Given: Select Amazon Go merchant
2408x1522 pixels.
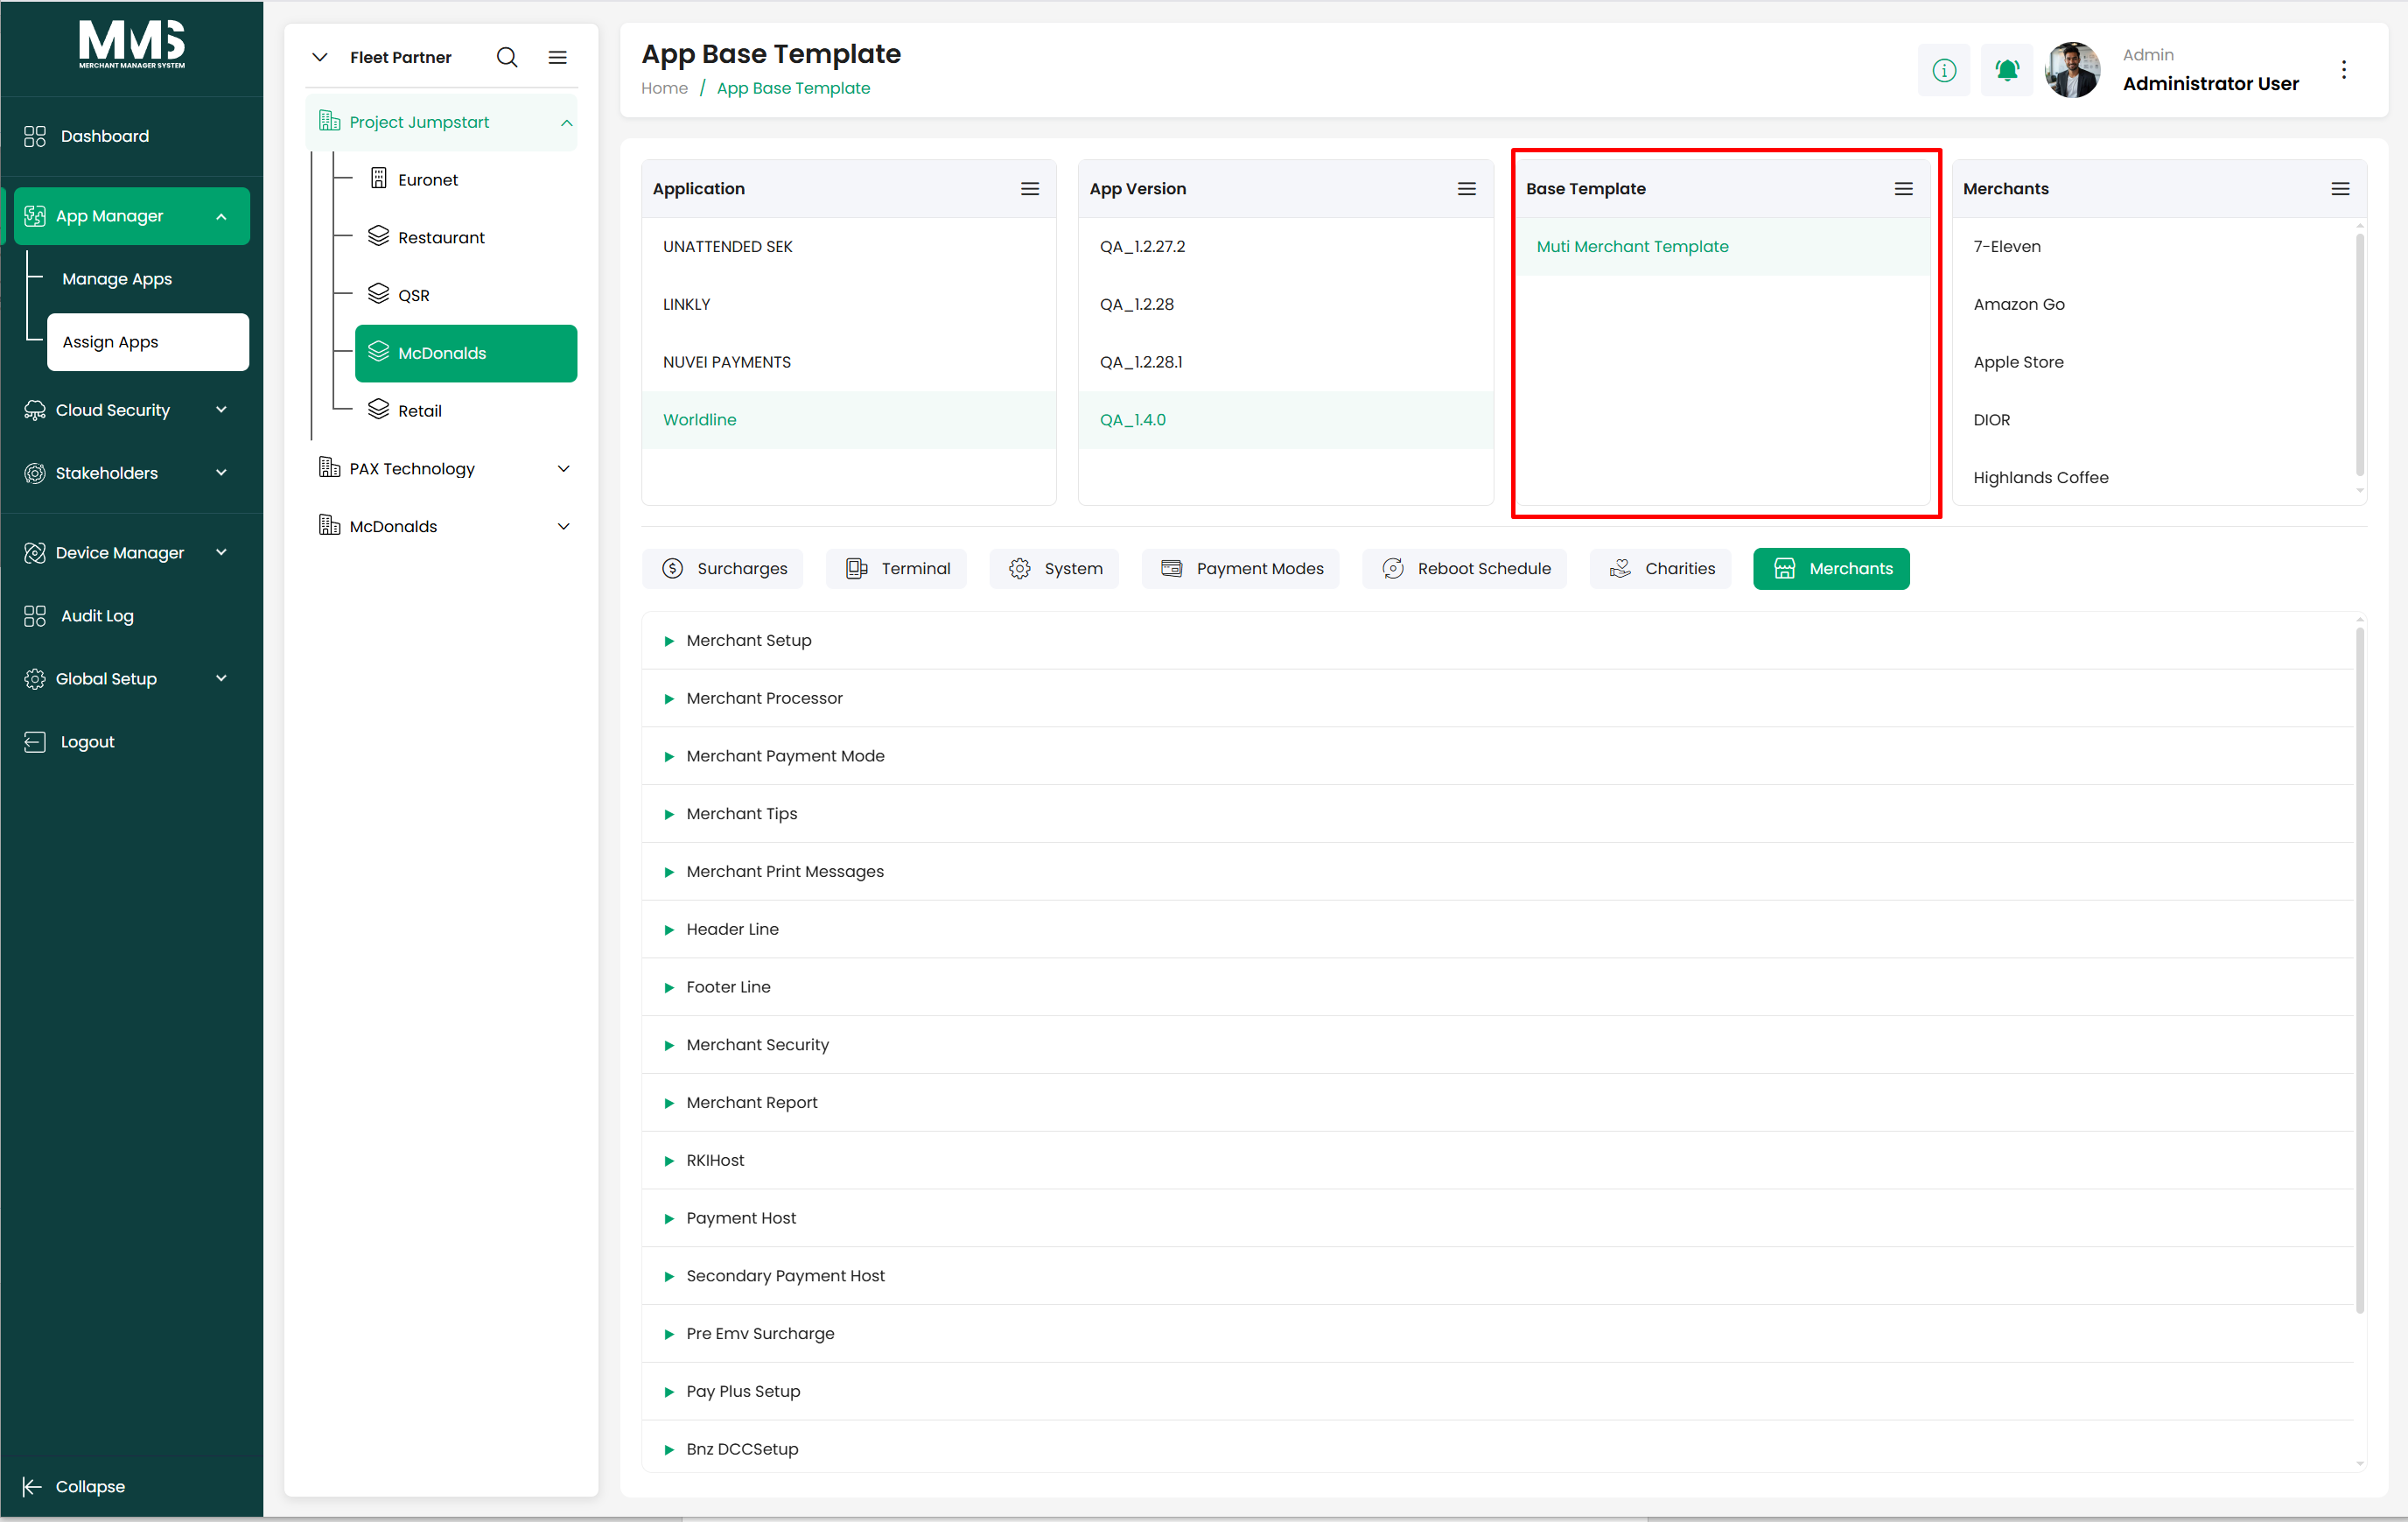Looking at the screenshot, I should pos(2155,305).
